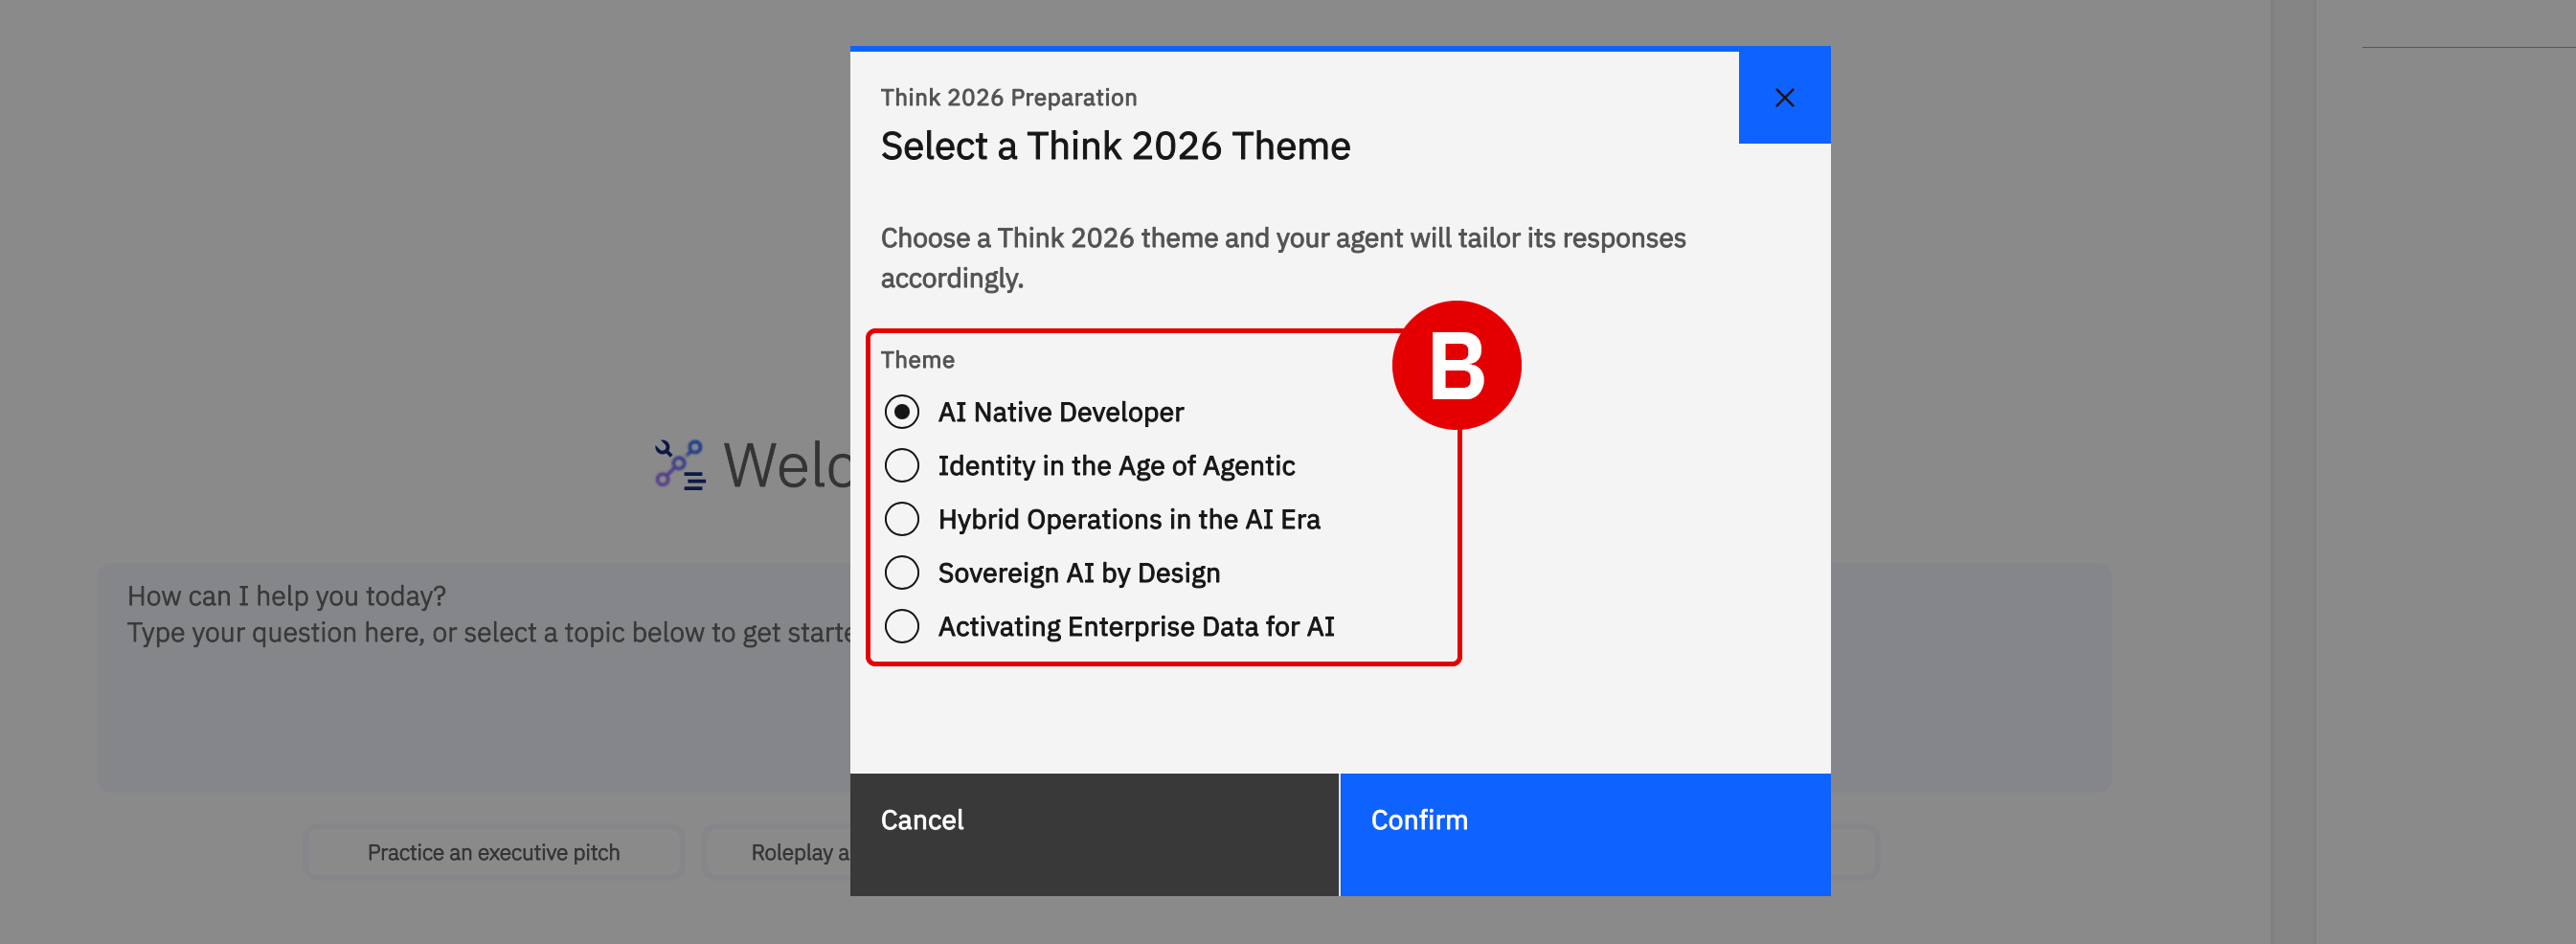Screen dimensions: 2576x944
Task: Choose Hybrid Operations in the AI Era
Action: (902, 520)
